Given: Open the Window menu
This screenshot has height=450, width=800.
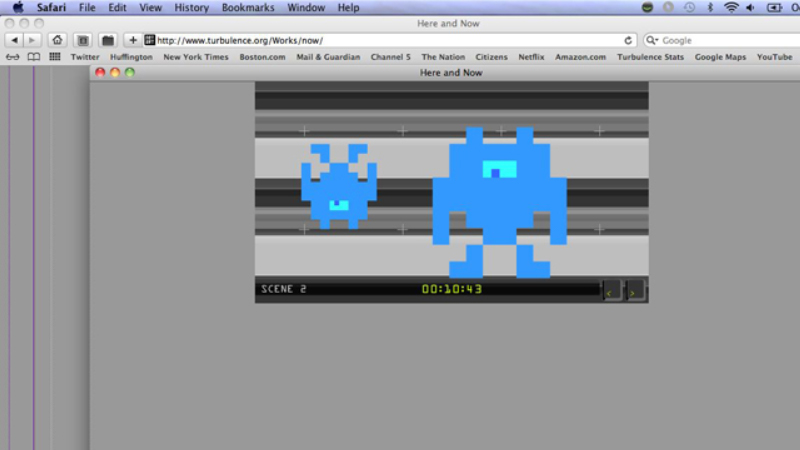Looking at the screenshot, I should [x=306, y=8].
